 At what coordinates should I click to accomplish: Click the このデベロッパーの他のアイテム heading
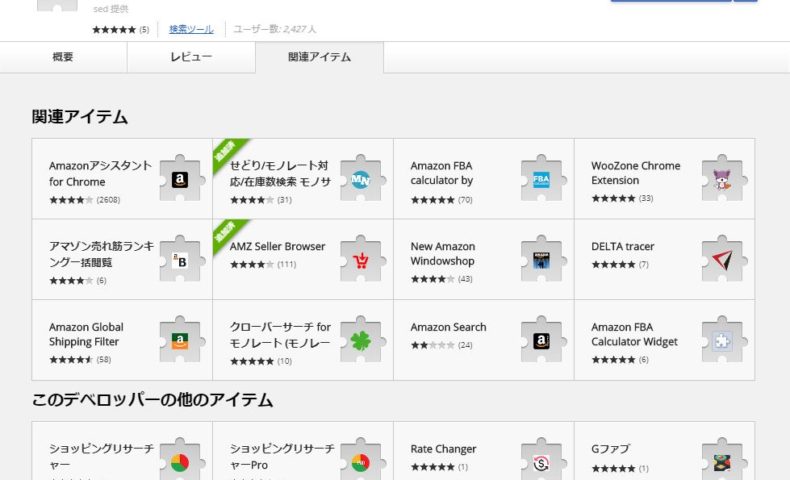(152, 400)
